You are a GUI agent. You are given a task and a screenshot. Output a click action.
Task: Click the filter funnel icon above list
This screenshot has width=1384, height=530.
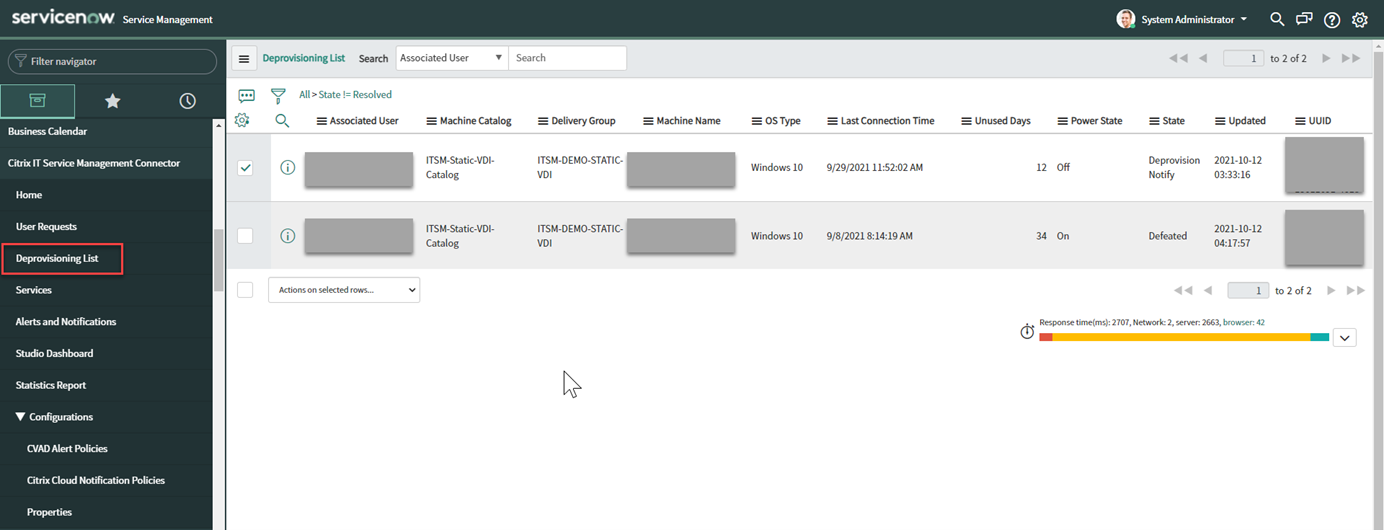point(278,96)
